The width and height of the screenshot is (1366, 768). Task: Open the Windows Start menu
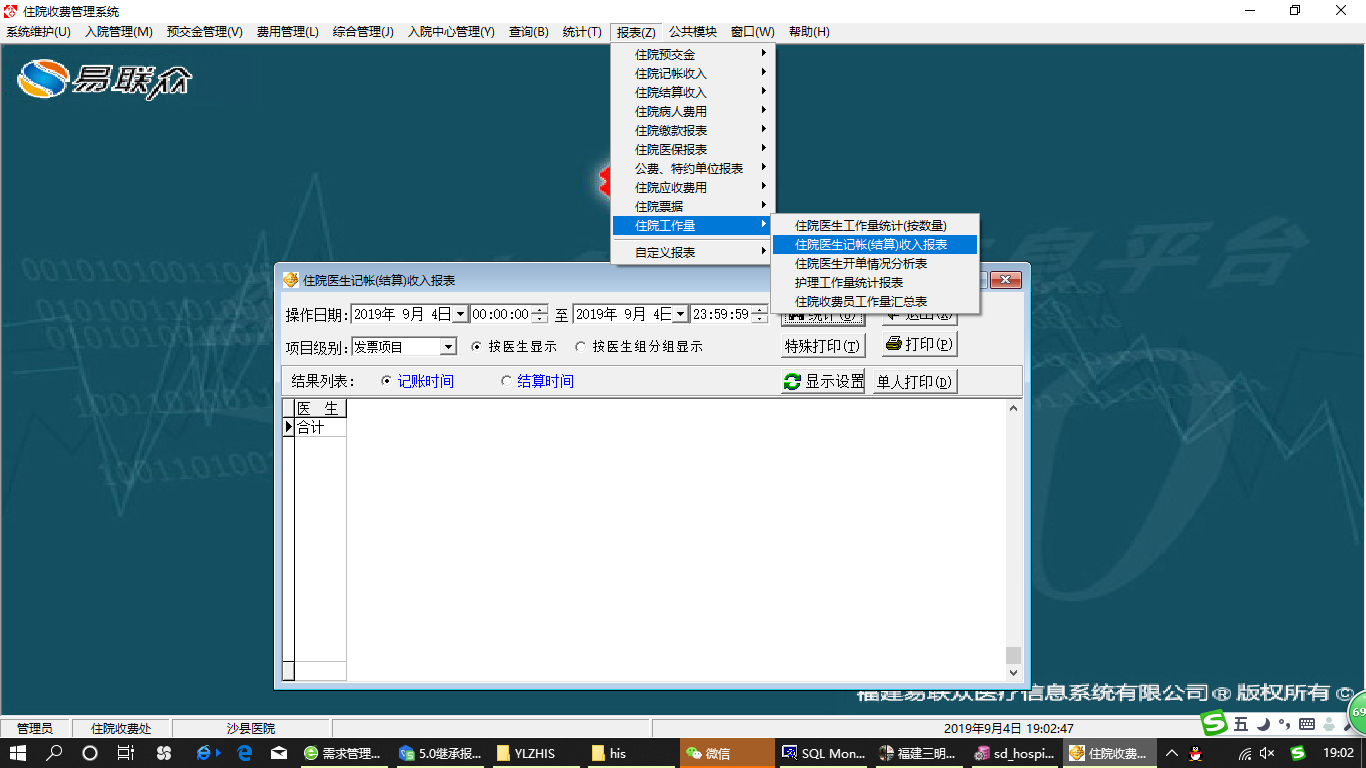click(x=18, y=753)
